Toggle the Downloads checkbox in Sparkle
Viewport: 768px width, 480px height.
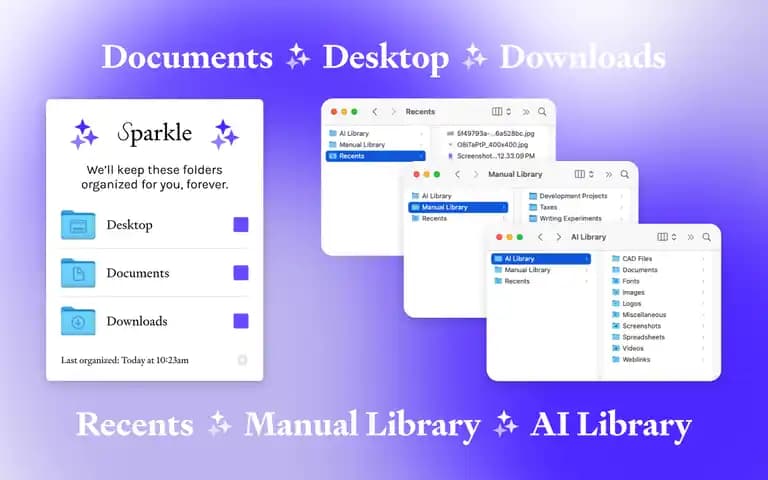coord(240,321)
